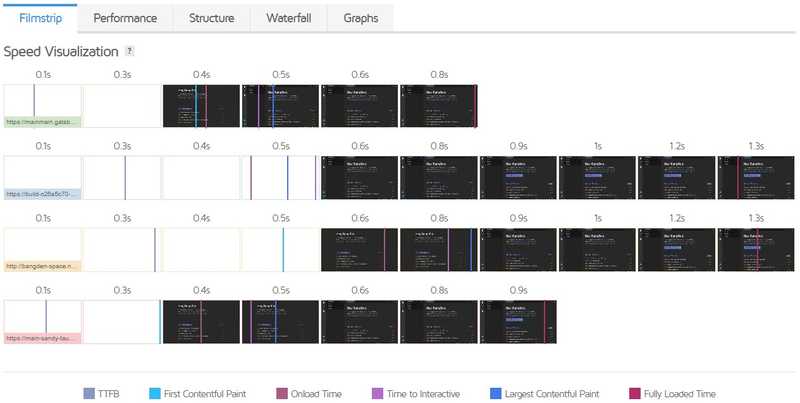Click the Filmstrip tab

[42, 18]
